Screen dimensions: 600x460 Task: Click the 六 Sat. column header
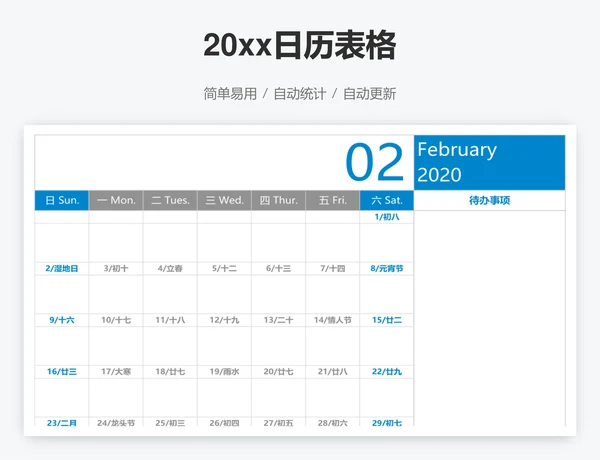click(387, 200)
